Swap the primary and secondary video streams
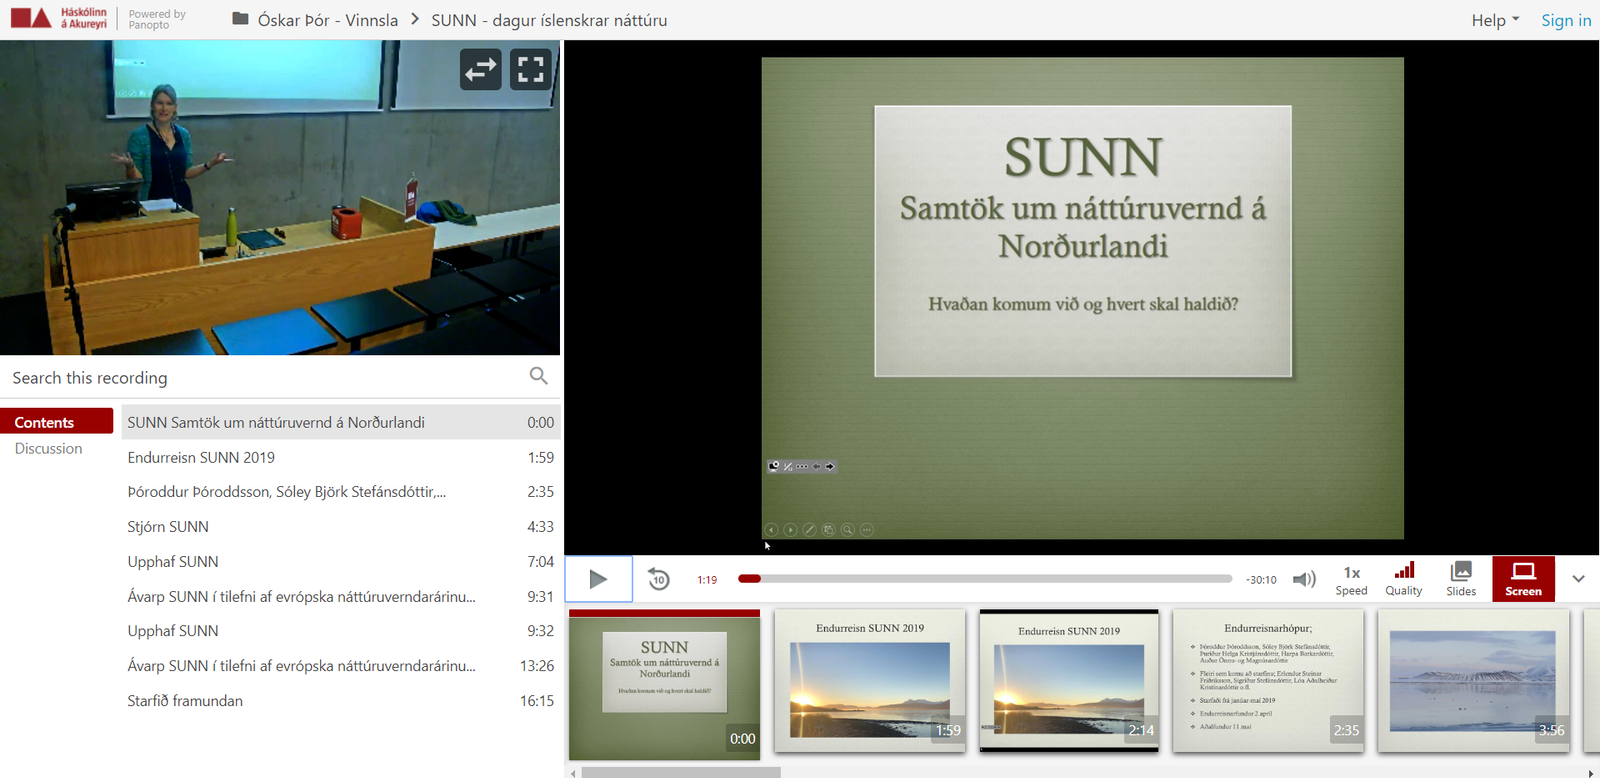This screenshot has width=1600, height=778. pyautogui.click(x=481, y=69)
